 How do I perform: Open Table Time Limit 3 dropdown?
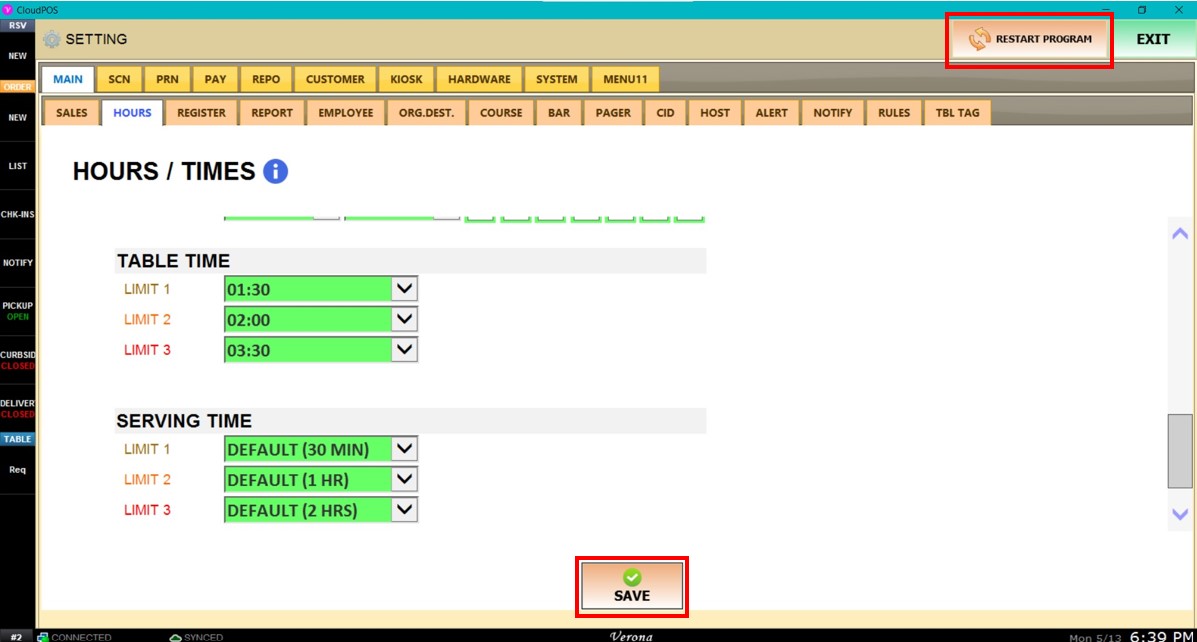tap(404, 350)
